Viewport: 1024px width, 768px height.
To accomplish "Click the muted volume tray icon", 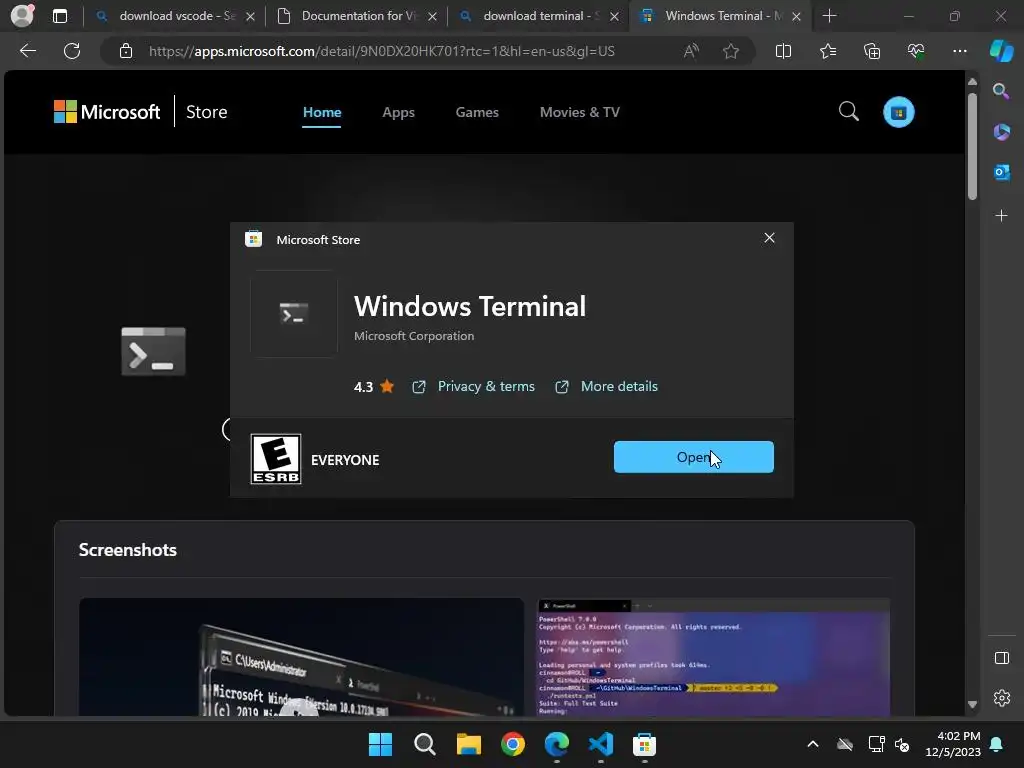I will pos(902,744).
